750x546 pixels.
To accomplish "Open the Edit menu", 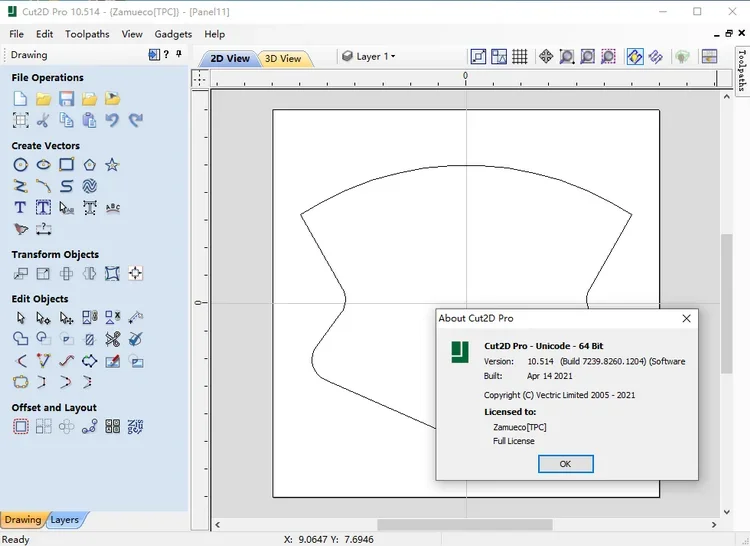I will pos(44,34).
